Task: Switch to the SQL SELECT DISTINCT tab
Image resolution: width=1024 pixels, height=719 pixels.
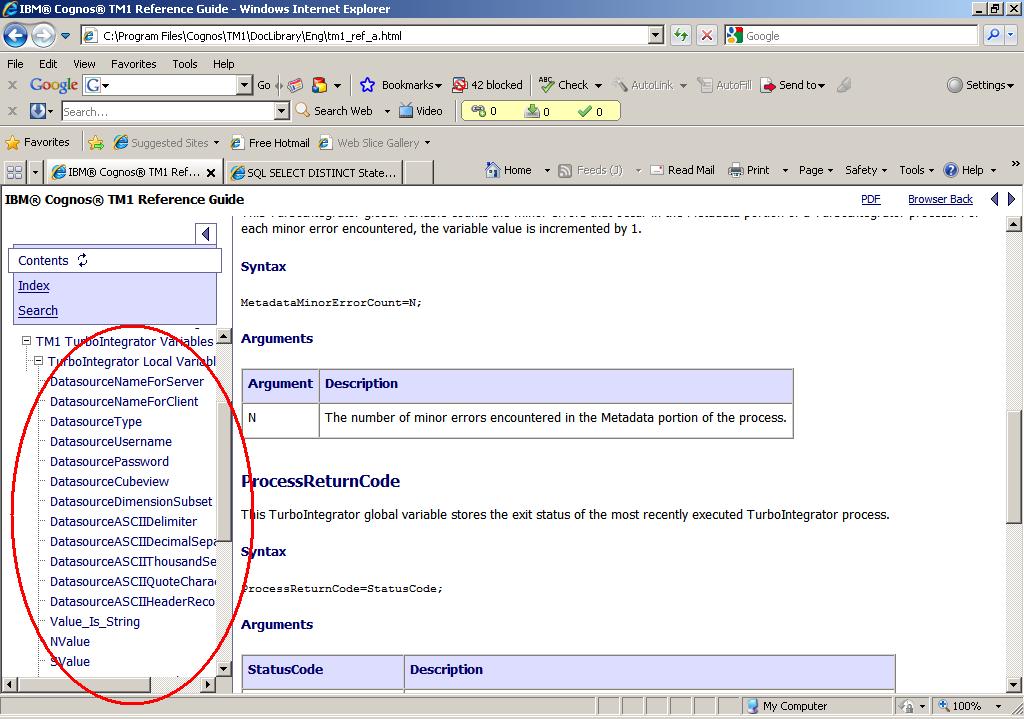Action: [314, 172]
